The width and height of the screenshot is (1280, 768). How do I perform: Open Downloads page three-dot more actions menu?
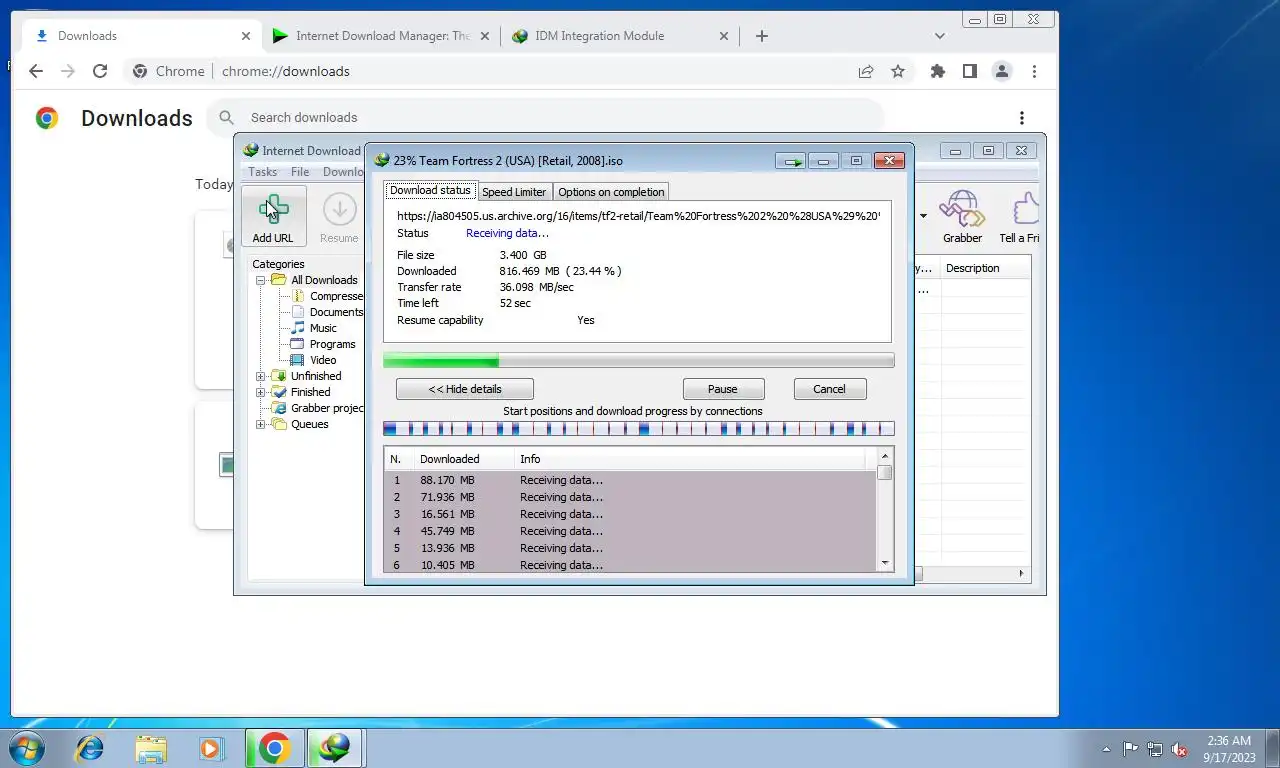pos(1021,118)
